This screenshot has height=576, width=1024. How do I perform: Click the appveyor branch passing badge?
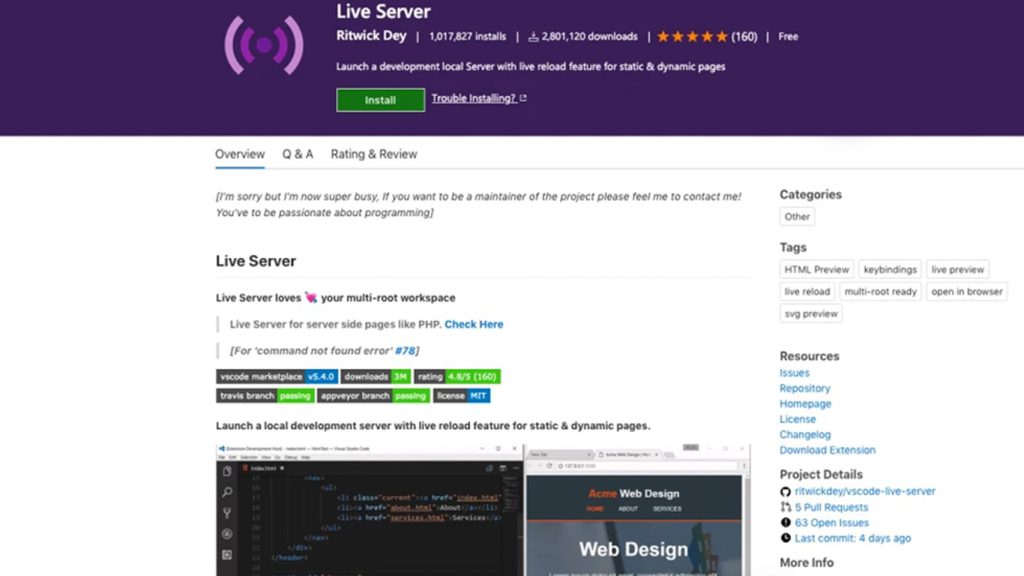(x=374, y=396)
